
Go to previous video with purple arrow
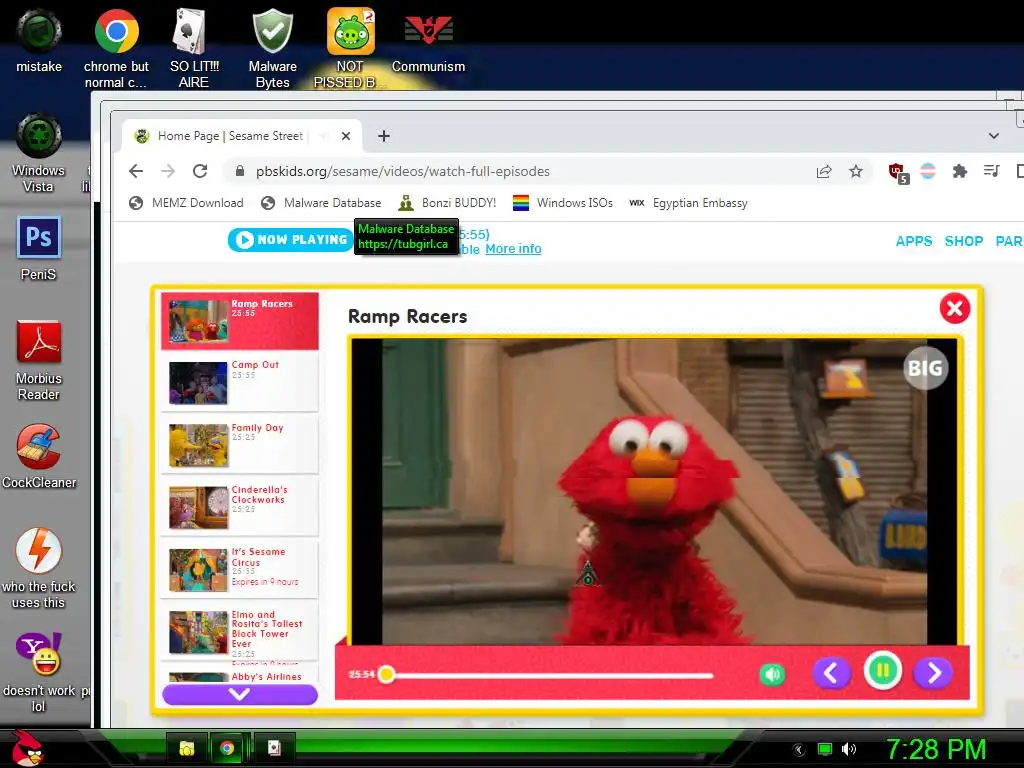[x=831, y=673]
